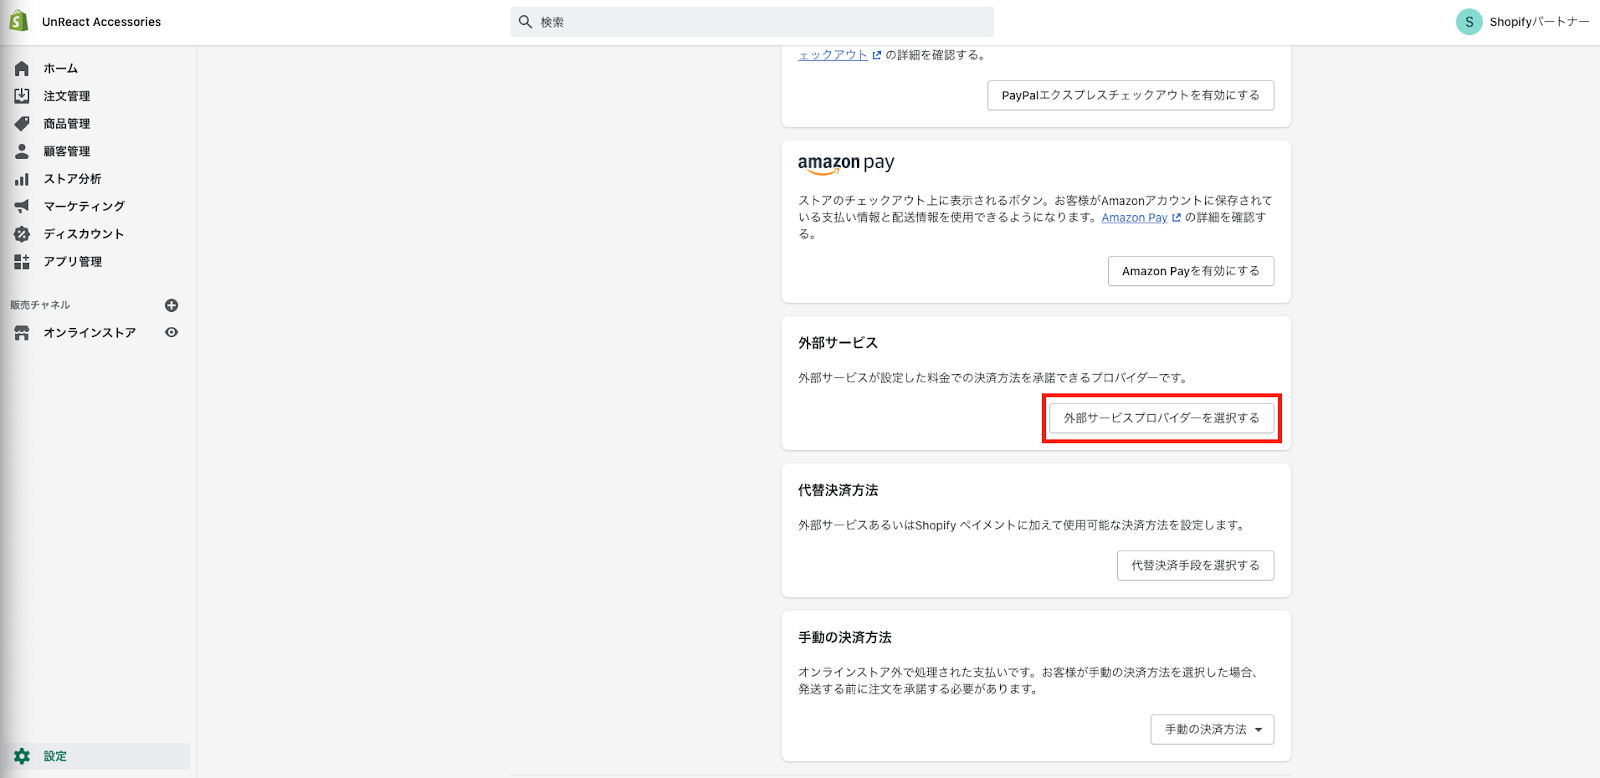1600x778 pixels.
Task: Go to ホーム in sidebar
Action: point(60,69)
